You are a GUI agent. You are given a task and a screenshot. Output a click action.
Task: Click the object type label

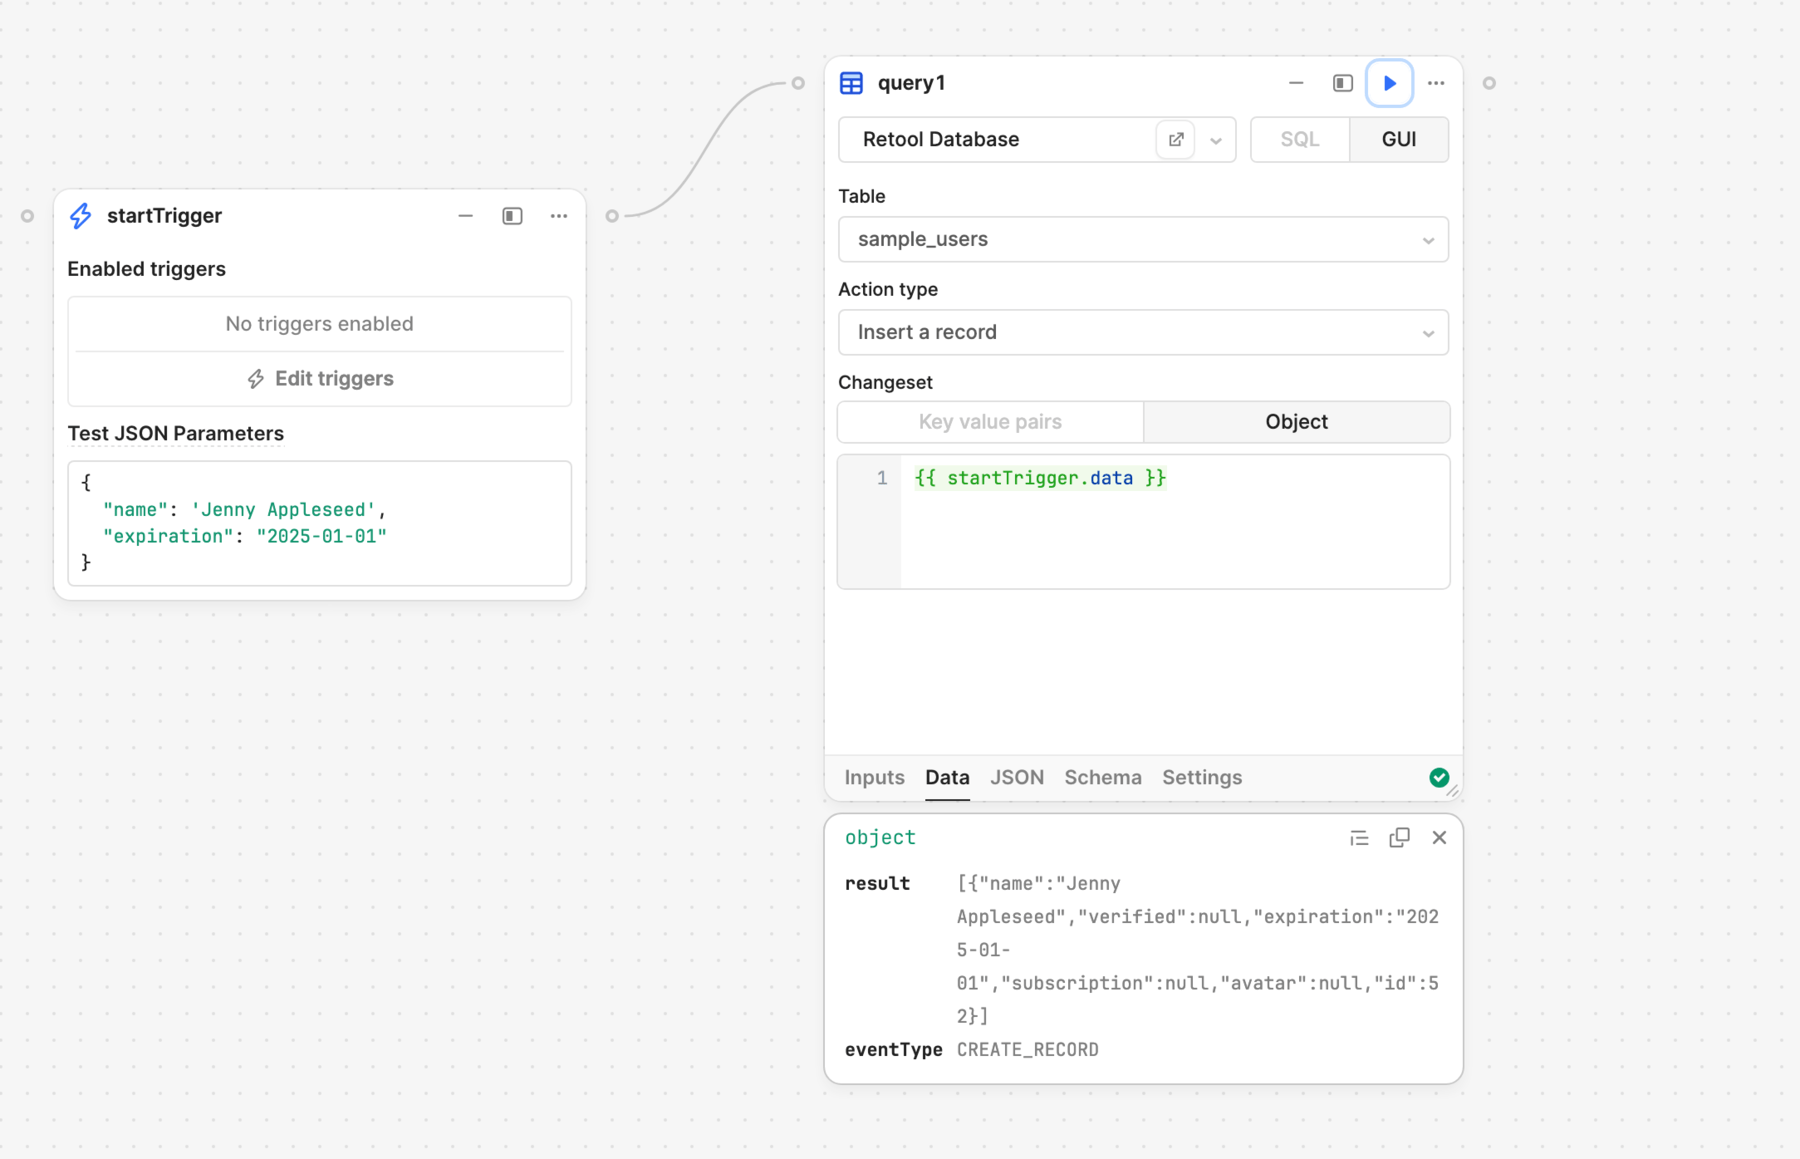pyautogui.click(x=880, y=838)
